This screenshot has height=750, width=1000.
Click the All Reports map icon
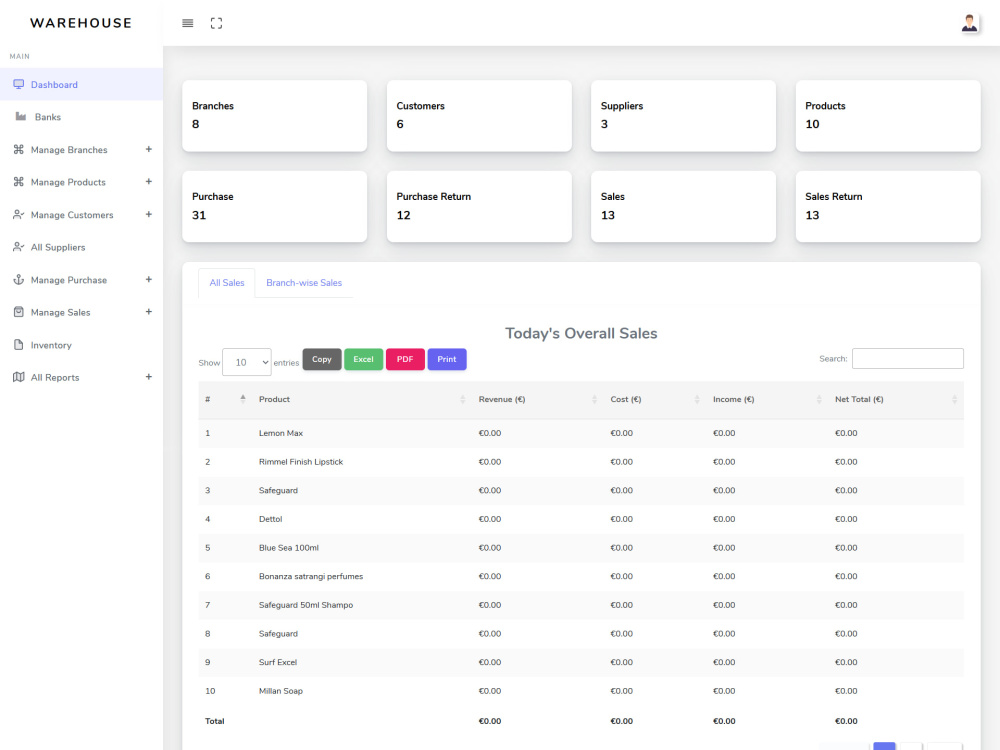(x=18, y=377)
